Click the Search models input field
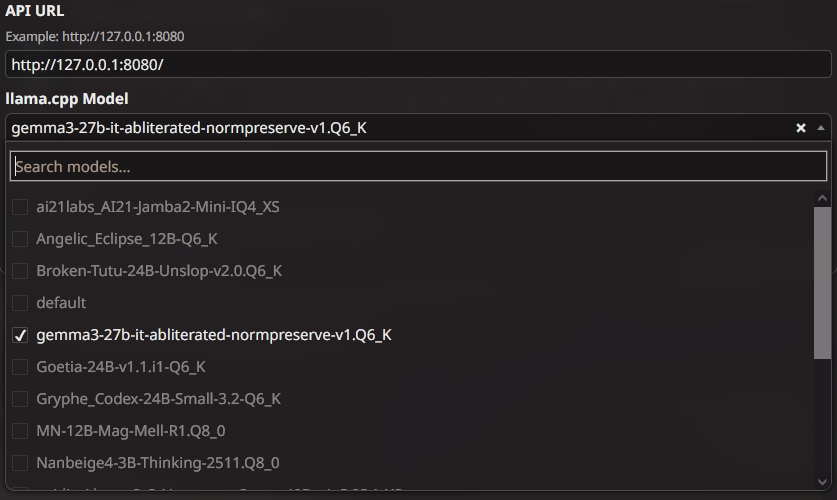The image size is (837, 500). (x=418, y=166)
